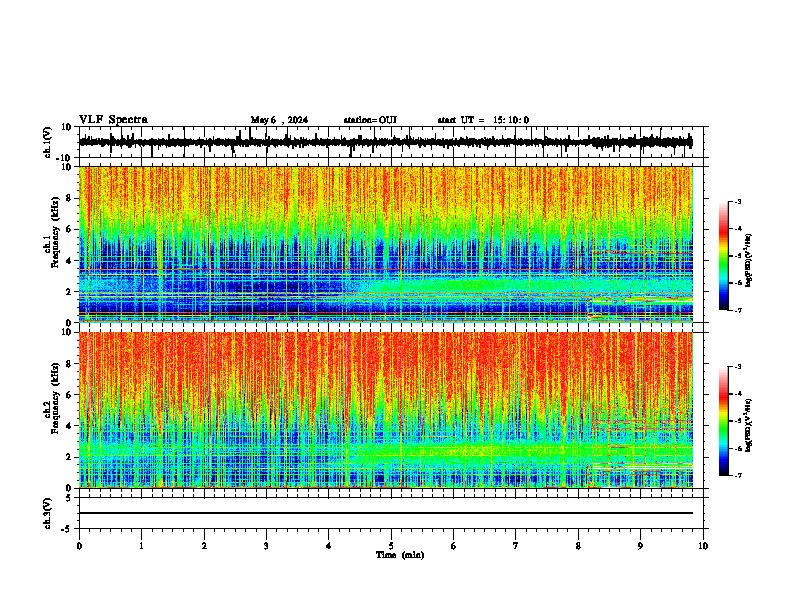Click the "4" tick on ch.1 frequency axis
The height and width of the screenshot is (612, 792).
70,261
